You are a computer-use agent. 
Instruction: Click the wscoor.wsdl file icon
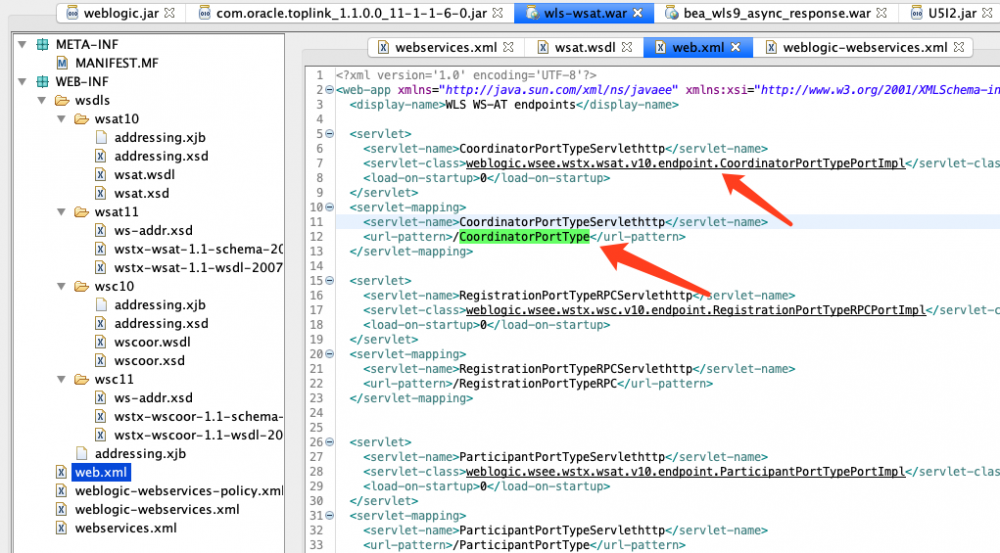click(x=101, y=342)
